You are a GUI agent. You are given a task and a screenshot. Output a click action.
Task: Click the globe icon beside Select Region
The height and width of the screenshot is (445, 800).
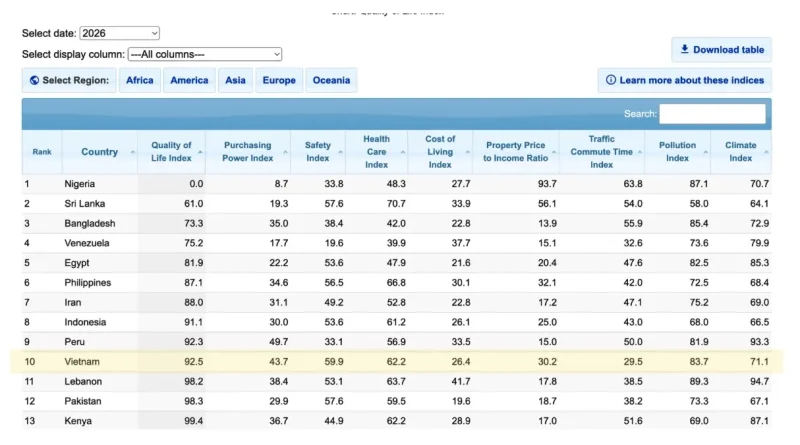coord(34,80)
